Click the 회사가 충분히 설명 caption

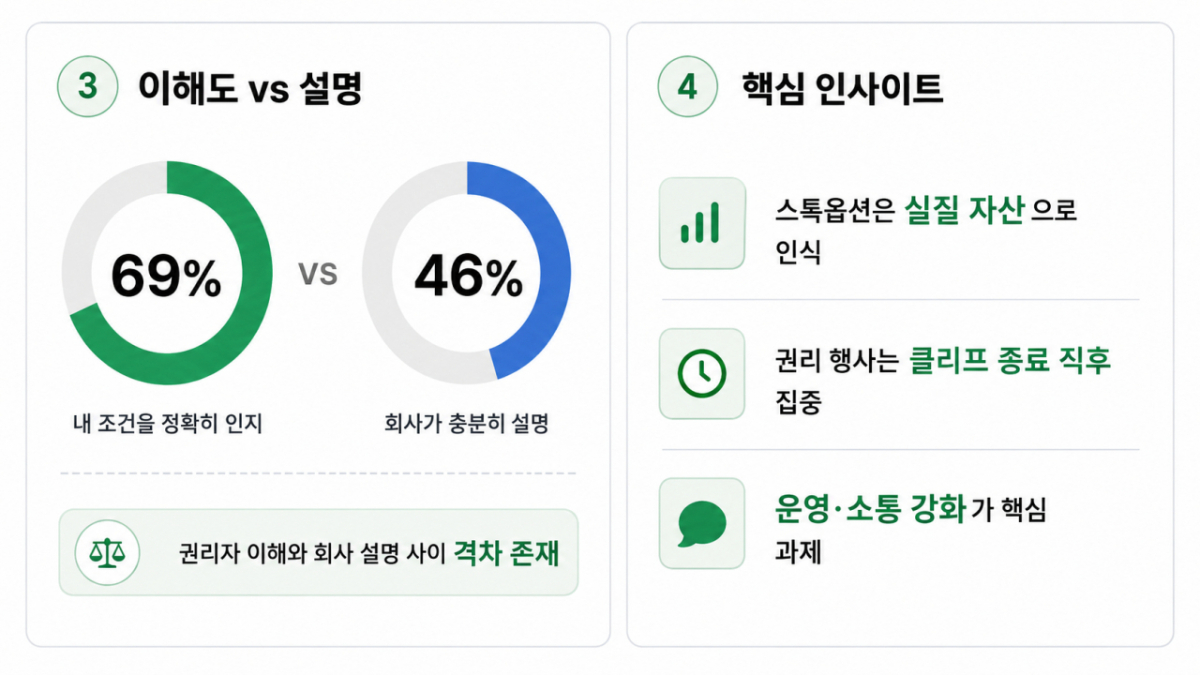[467, 424]
